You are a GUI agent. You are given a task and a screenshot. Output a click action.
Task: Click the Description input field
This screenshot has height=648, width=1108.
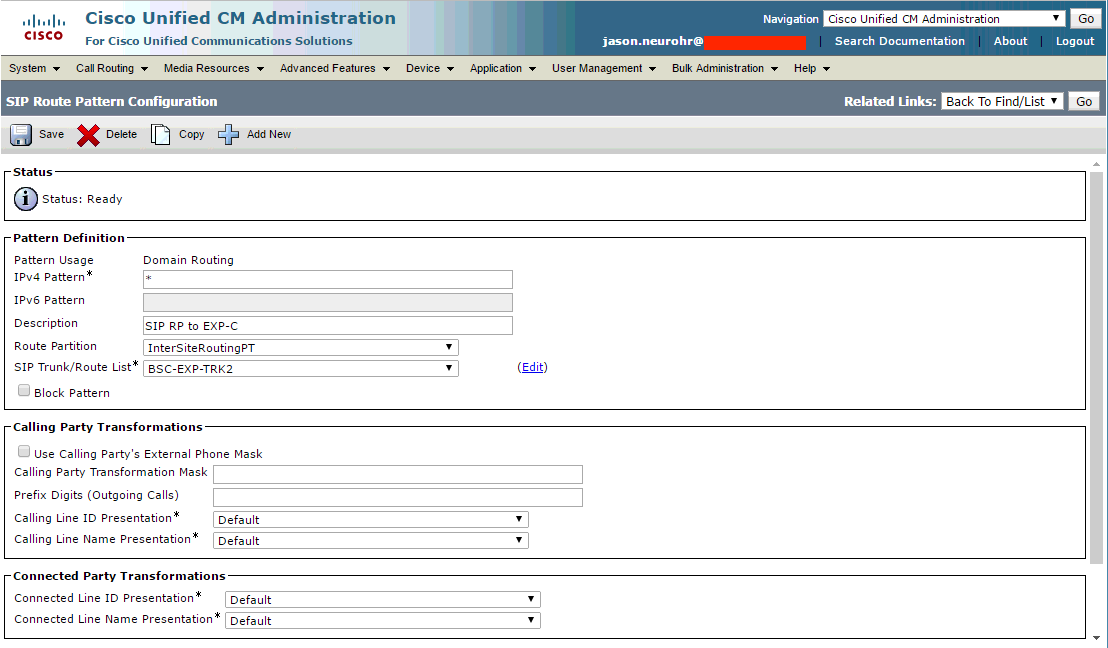tap(328, 326)
